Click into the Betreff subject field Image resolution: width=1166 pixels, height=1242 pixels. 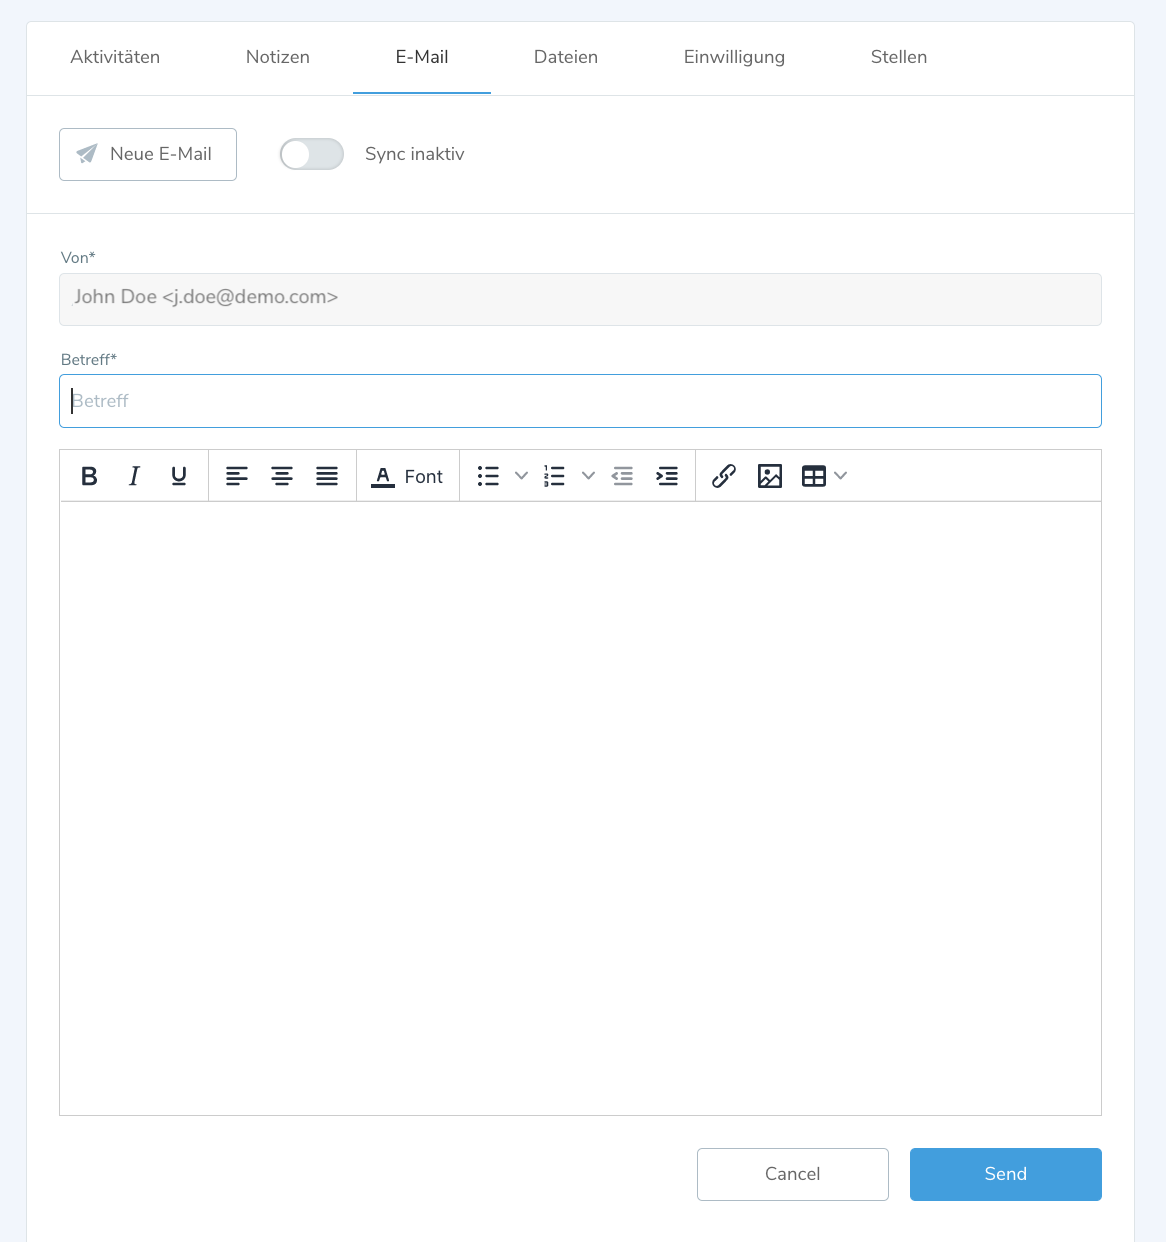point(580,401)
